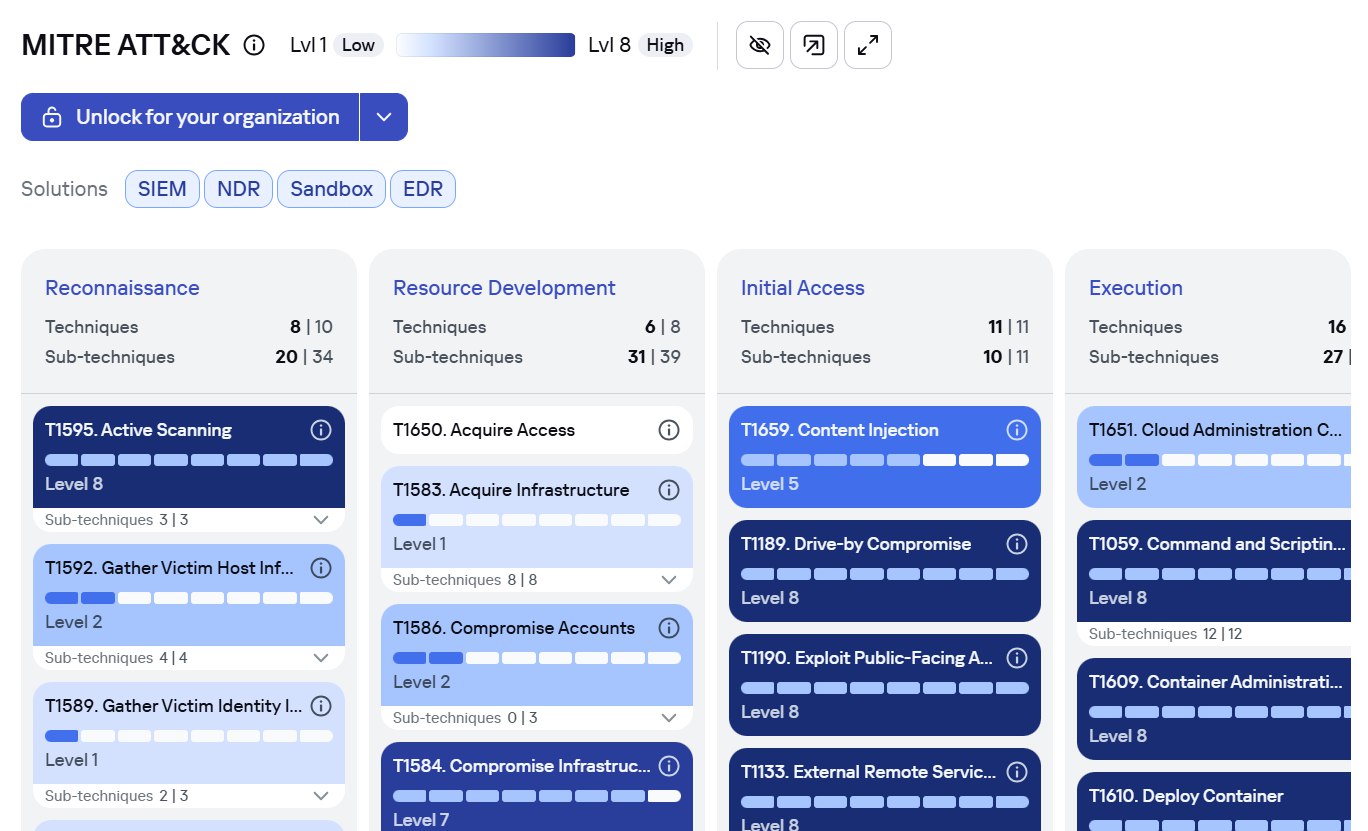Click the T1609. Container Administration title
The width and height of the screenshot is (1368, 831).
(x=1216, y=682)
